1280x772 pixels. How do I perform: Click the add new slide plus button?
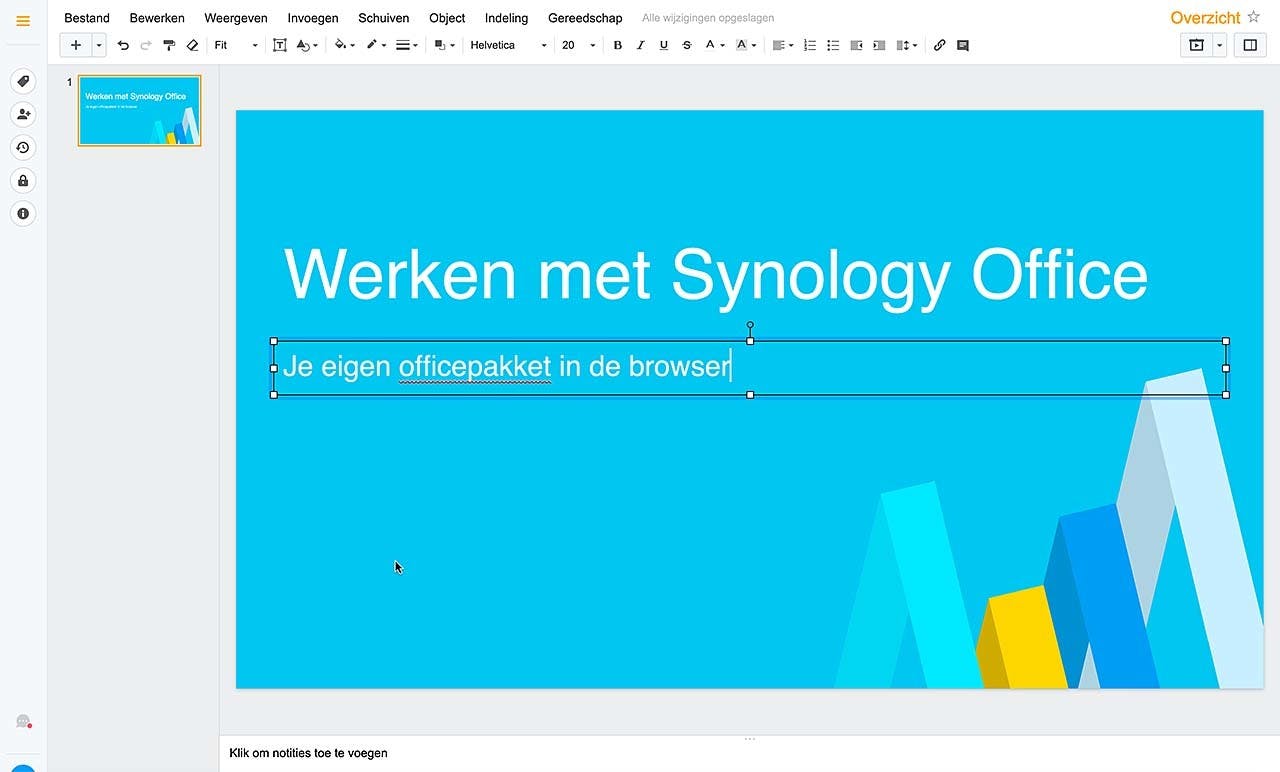(x=76, y=45)
